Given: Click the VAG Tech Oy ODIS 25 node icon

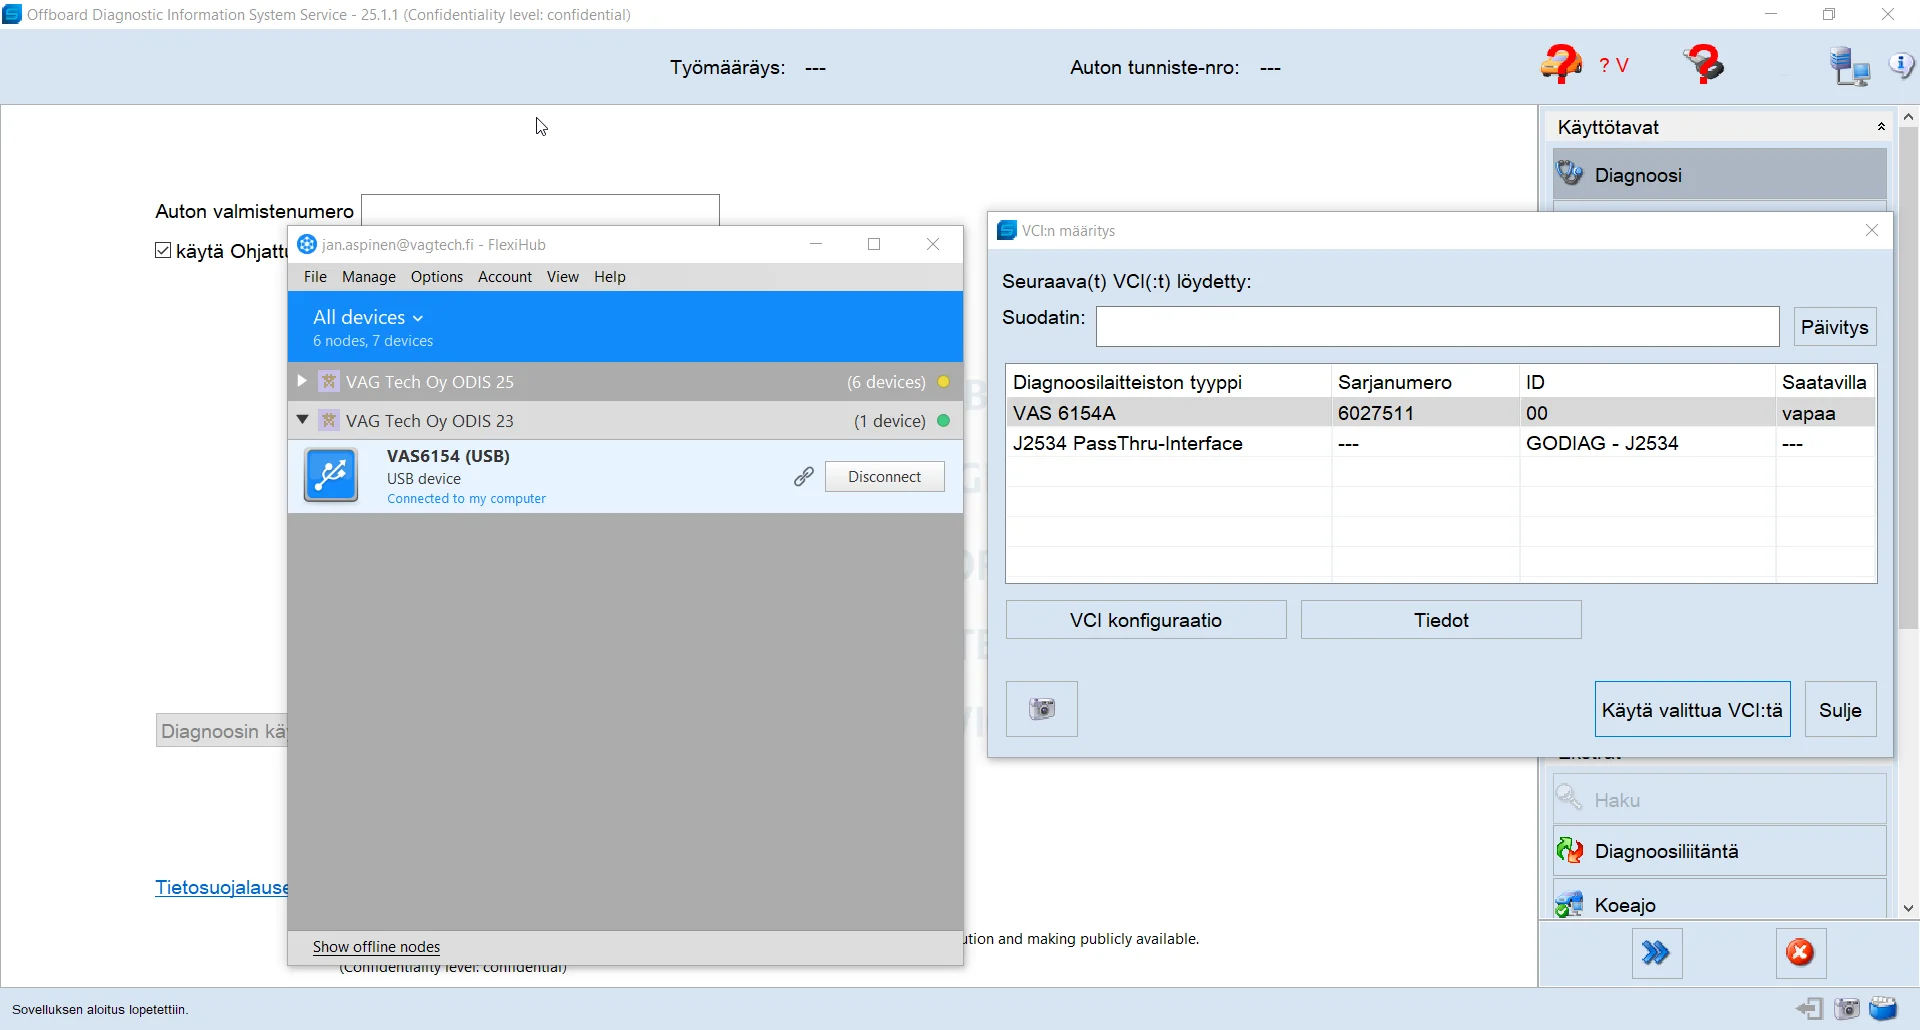Looking at the screenshot, I should [x=329, y=381].
